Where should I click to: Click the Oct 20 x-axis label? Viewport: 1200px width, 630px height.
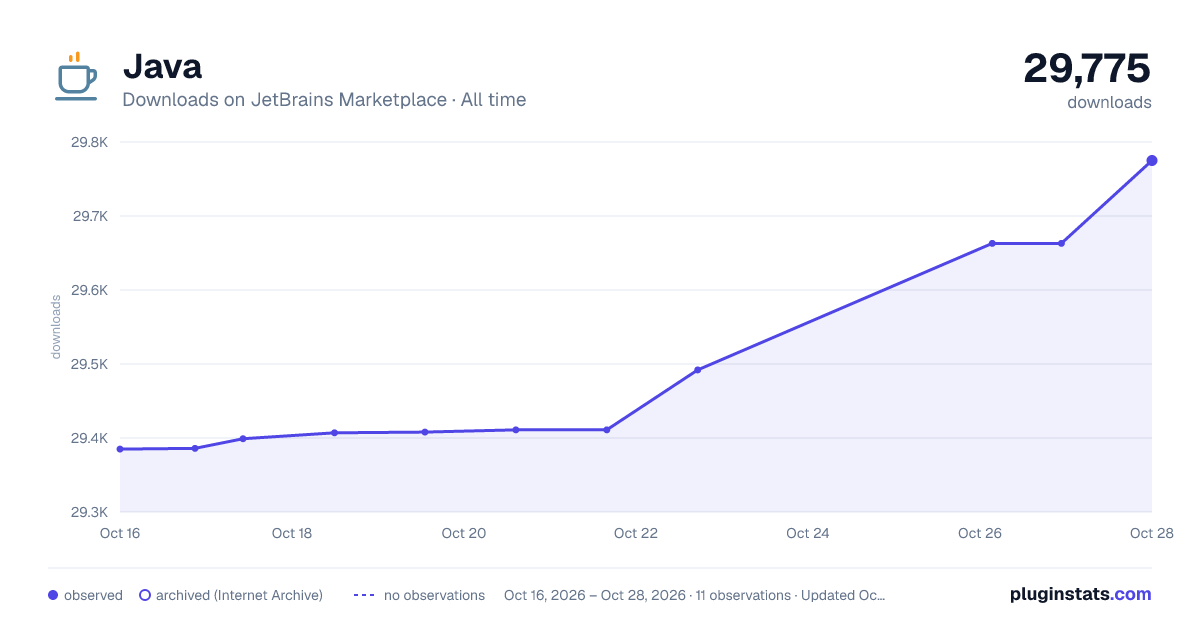click(x=464, y=533)
